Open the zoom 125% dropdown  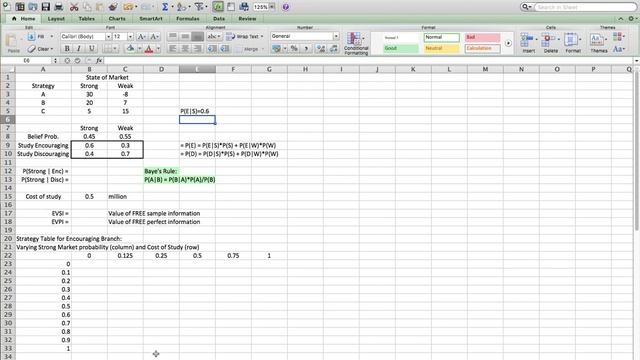pos(272,7)
